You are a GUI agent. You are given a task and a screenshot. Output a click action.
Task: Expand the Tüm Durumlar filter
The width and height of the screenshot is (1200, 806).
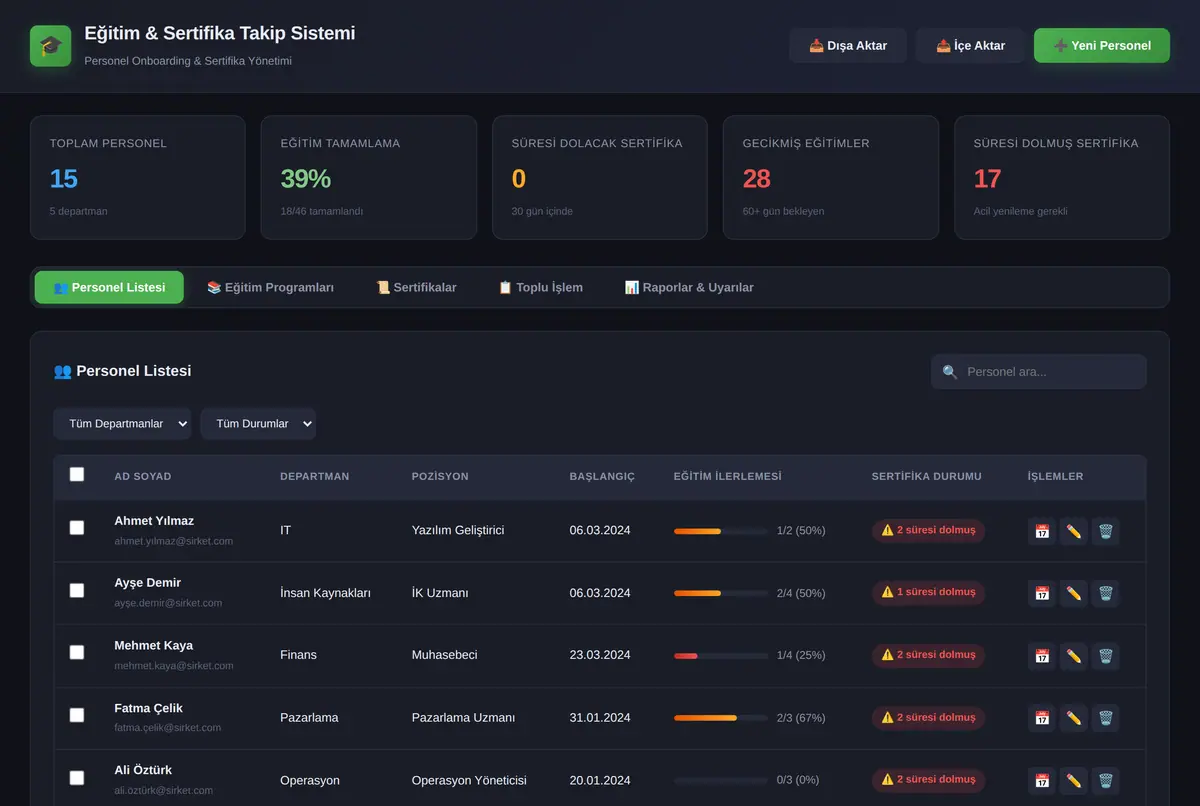(x=258, y=424)
